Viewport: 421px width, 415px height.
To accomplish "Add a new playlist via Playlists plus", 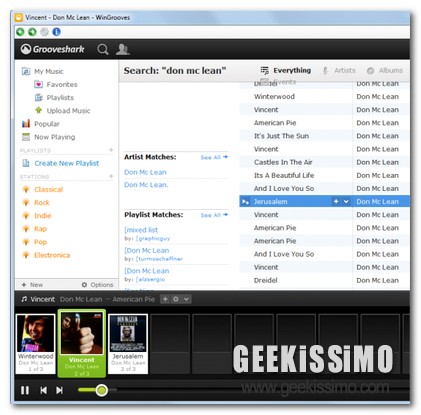I will coord(111,150).
